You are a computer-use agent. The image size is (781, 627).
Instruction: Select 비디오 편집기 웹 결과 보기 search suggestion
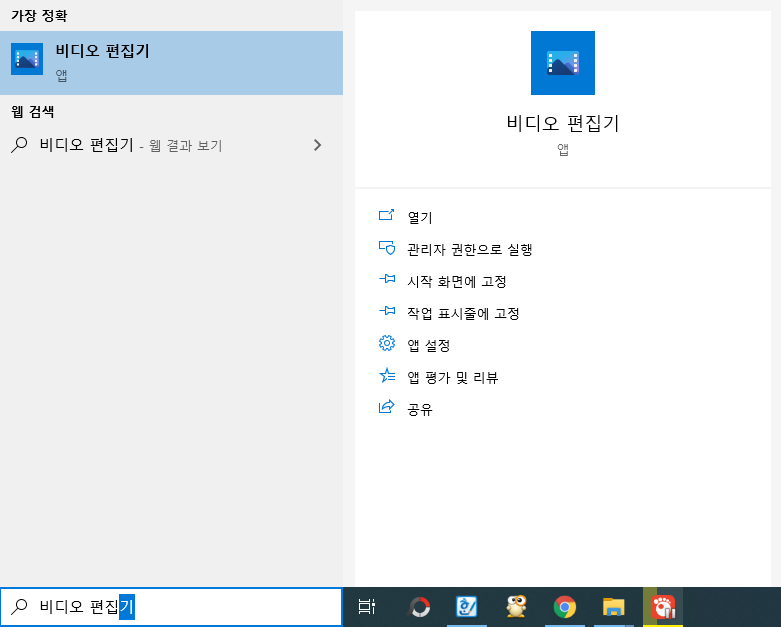171,145
